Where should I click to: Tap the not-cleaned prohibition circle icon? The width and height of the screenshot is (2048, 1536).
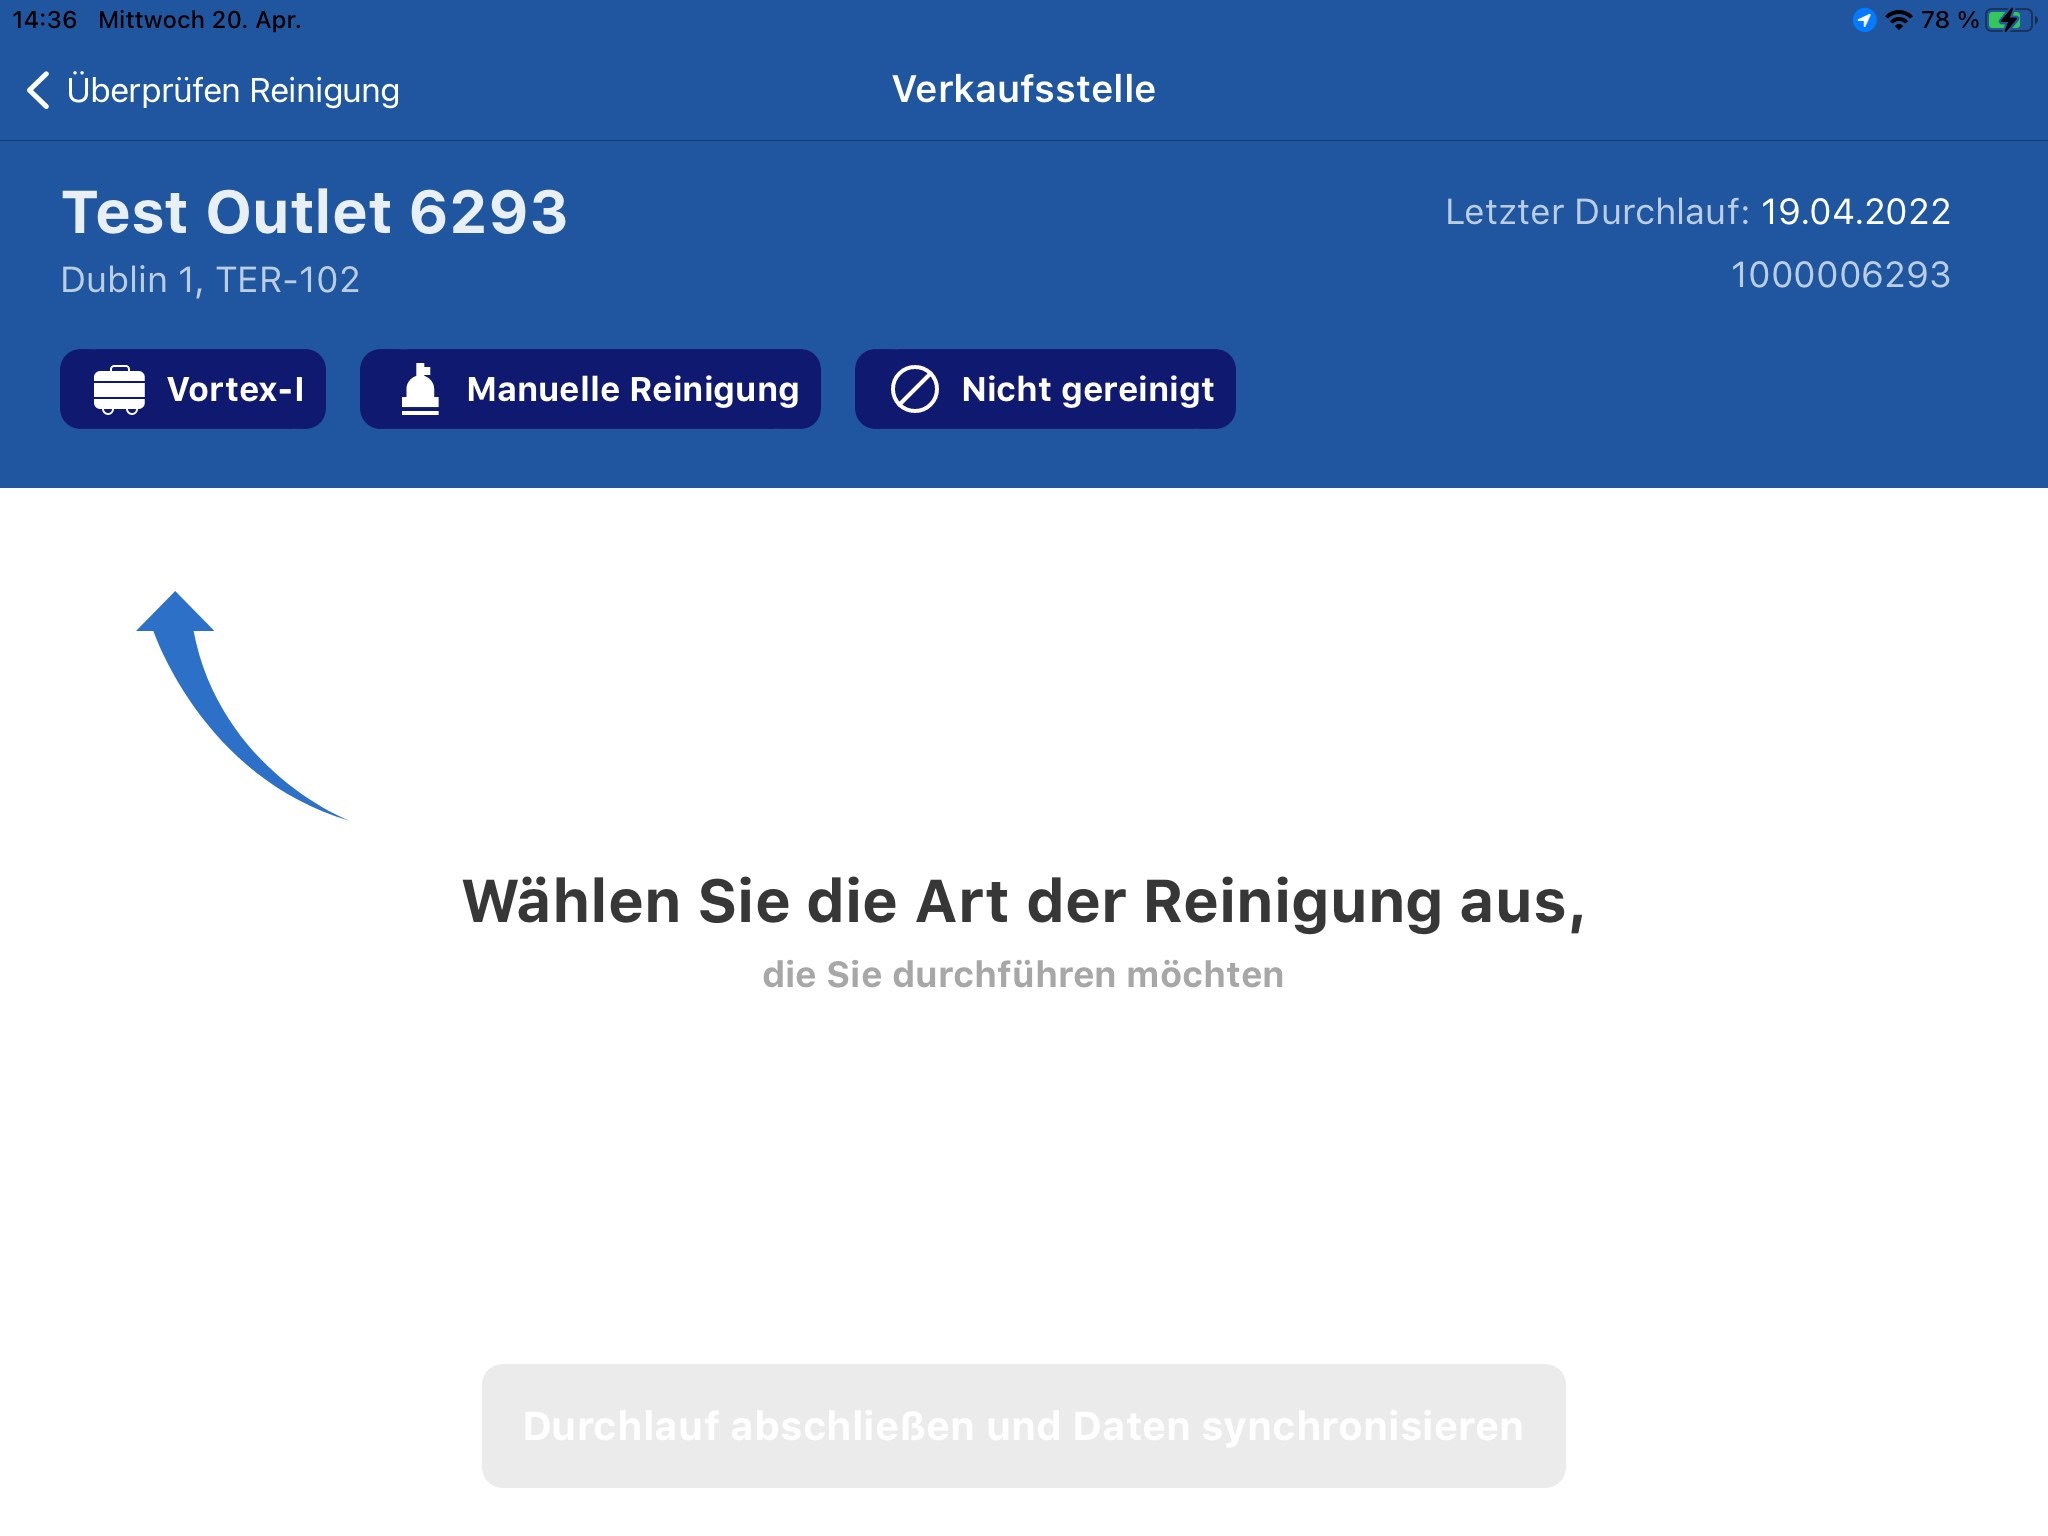(x=914, y=389)
